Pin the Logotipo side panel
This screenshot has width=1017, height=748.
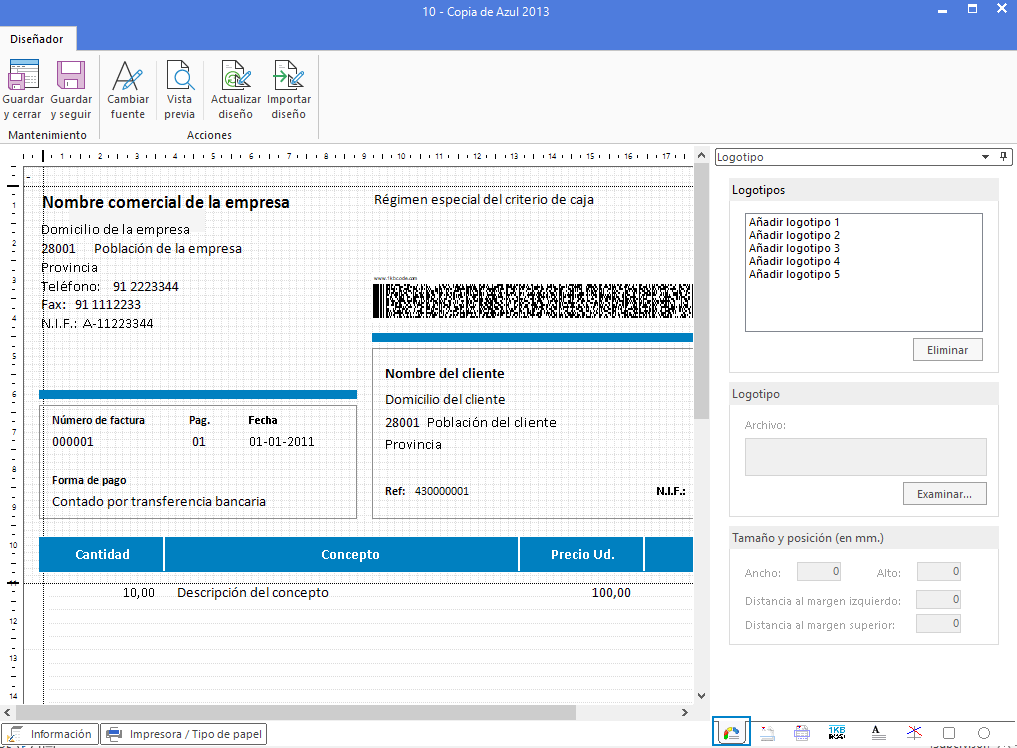pyautogui.click(x=1003, y=156)
